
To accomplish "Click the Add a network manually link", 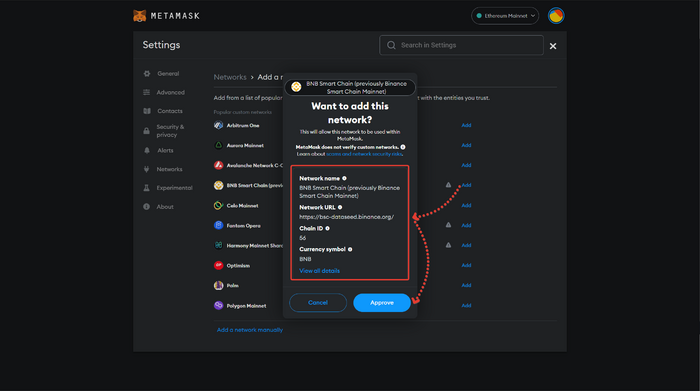I will click(x=250, y=330).
